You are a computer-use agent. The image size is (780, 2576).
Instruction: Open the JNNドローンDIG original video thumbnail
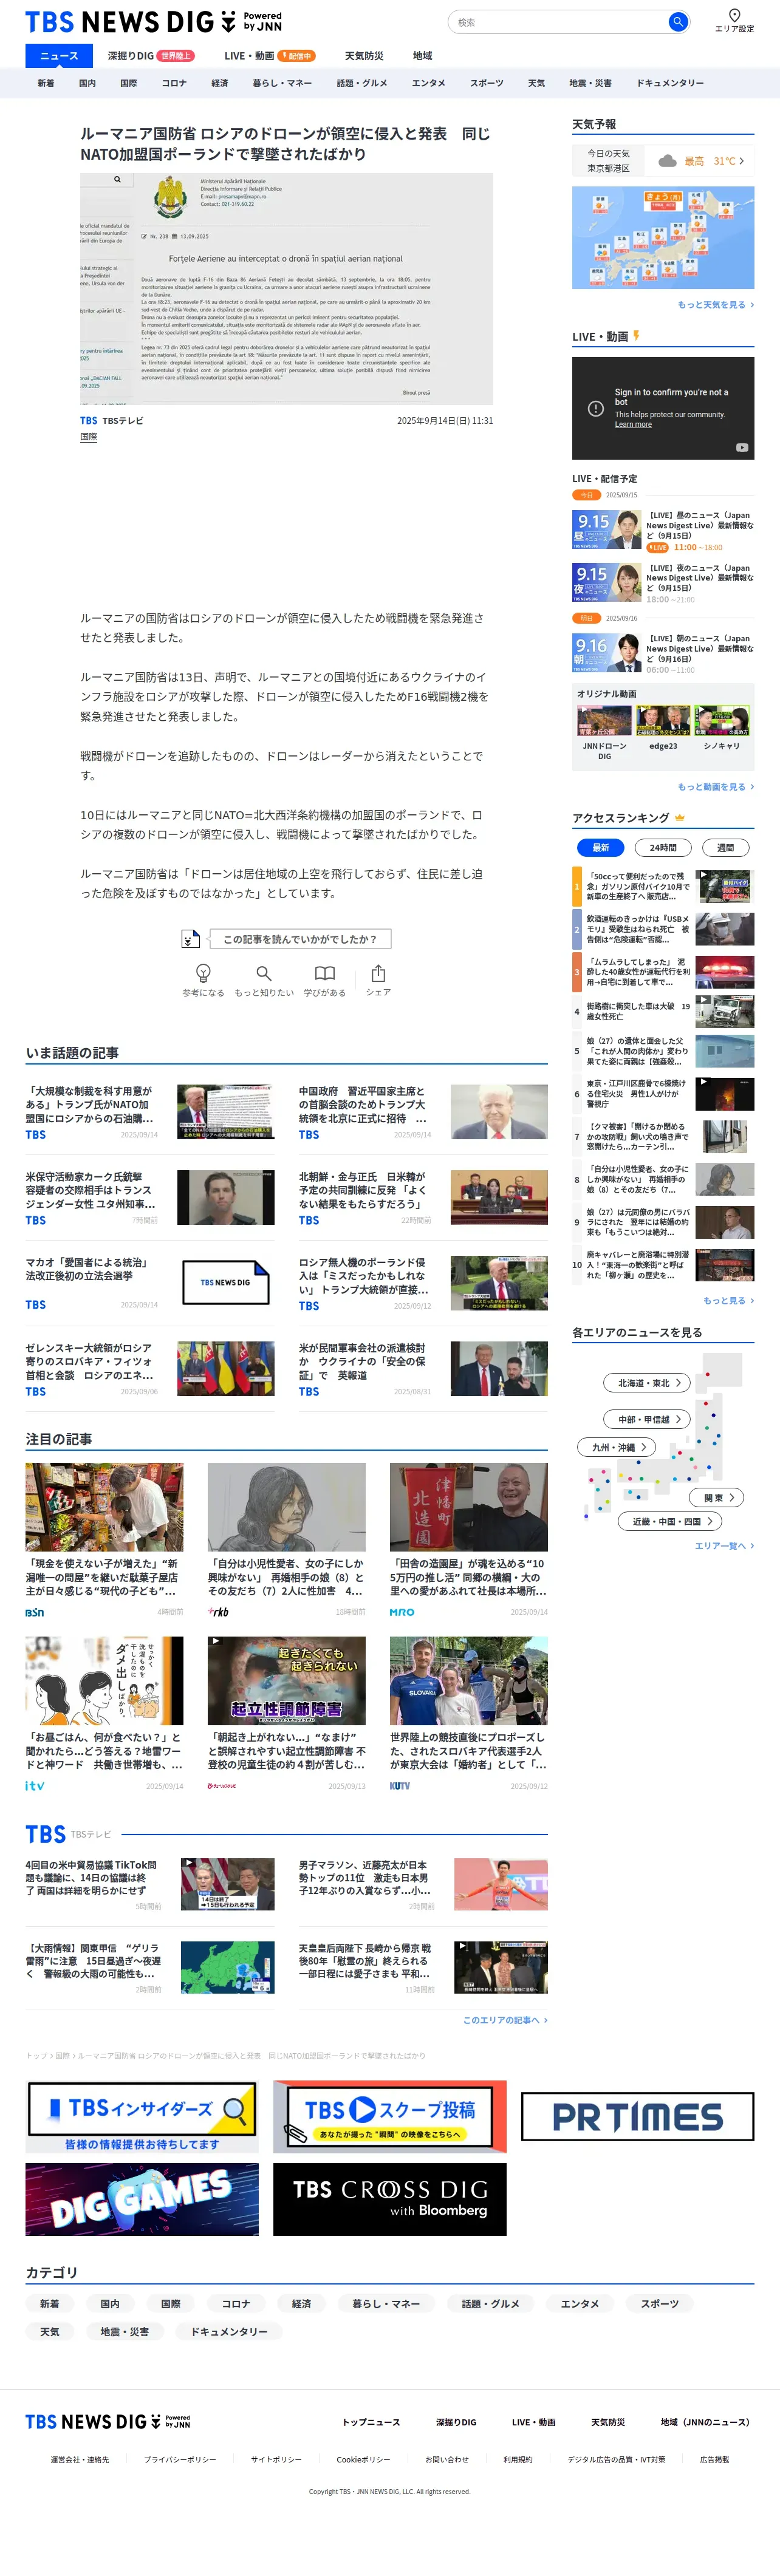pos(604,721)
